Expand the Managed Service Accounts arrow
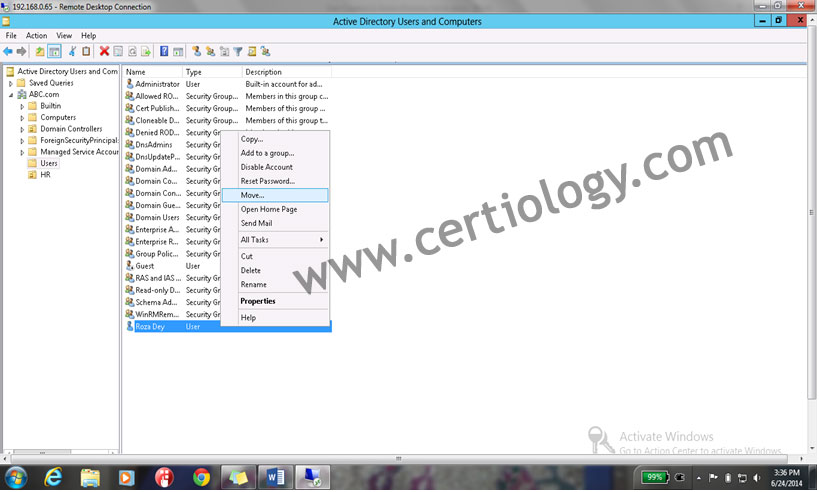 coord(22,153)
